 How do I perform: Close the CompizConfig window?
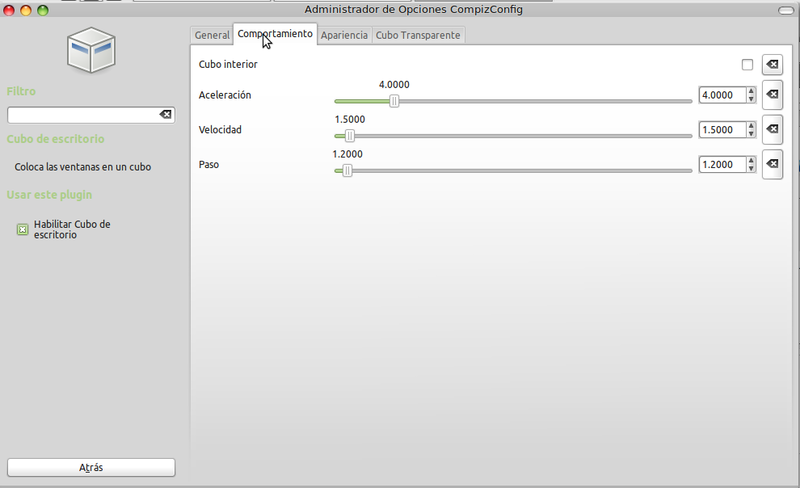coord(11,10)
